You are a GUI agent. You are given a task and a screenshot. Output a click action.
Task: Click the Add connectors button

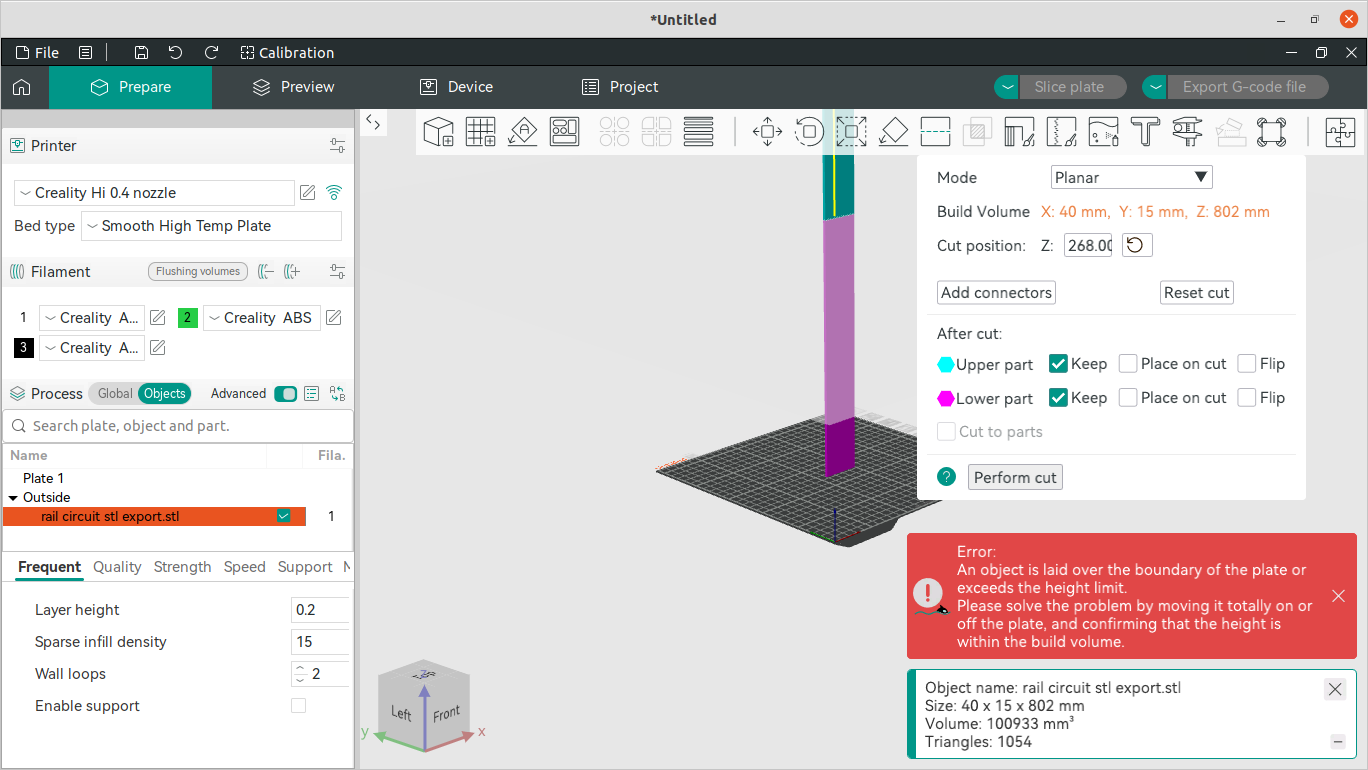[997, 293]
